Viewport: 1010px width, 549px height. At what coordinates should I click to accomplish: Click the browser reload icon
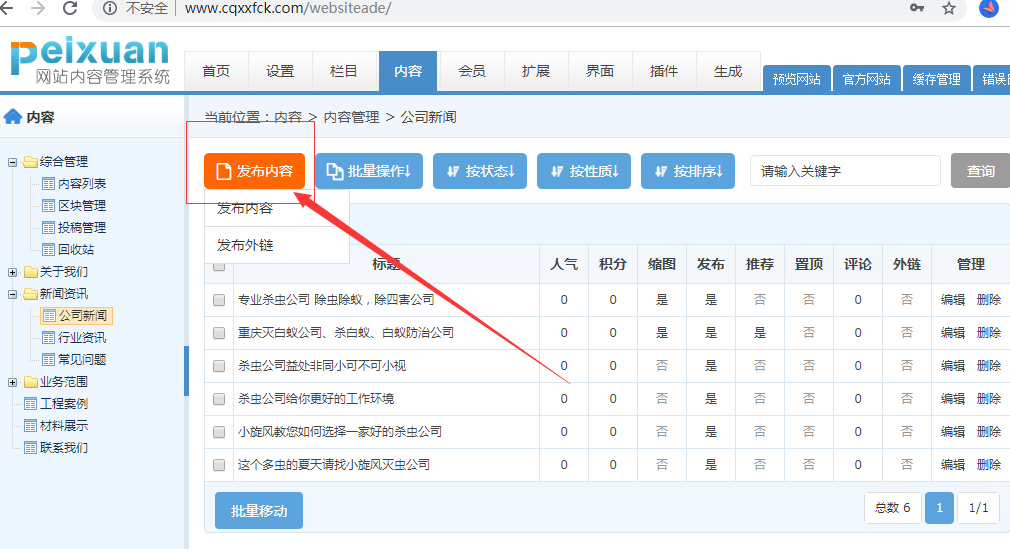click(70, 9)
